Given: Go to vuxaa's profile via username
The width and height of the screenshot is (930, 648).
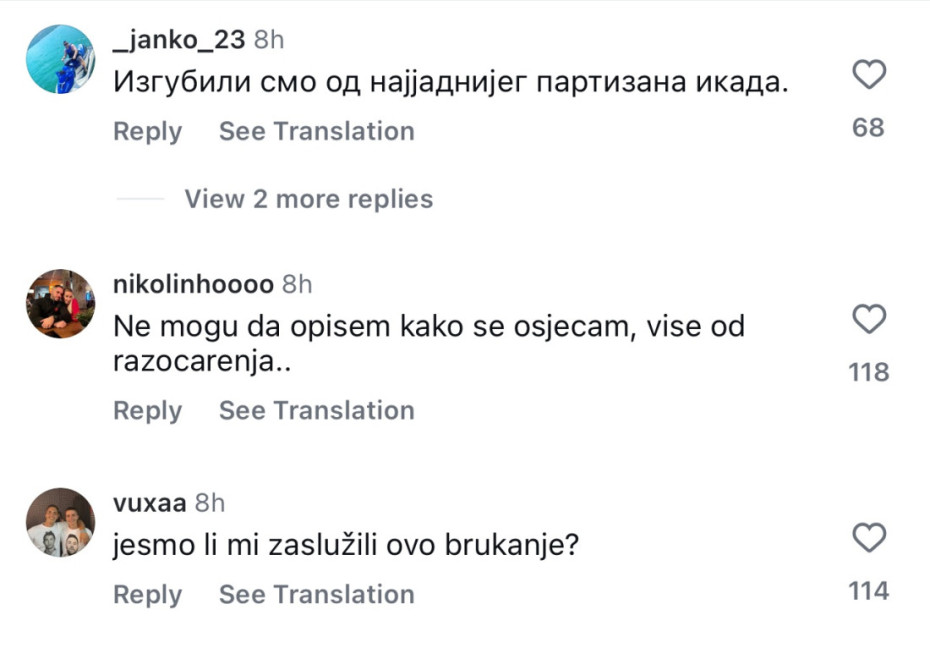Looking at the screenshot, I should [x=150, y=502].
